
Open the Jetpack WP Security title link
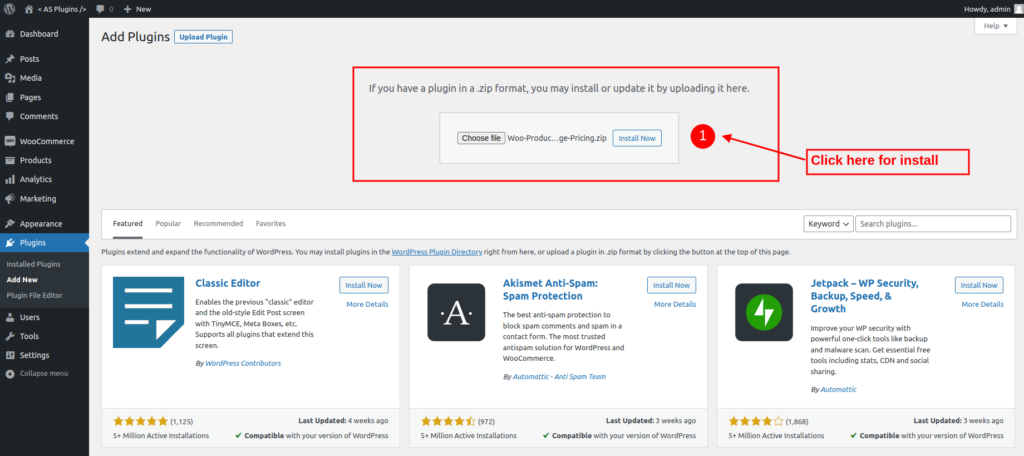(x=865, y=296)
